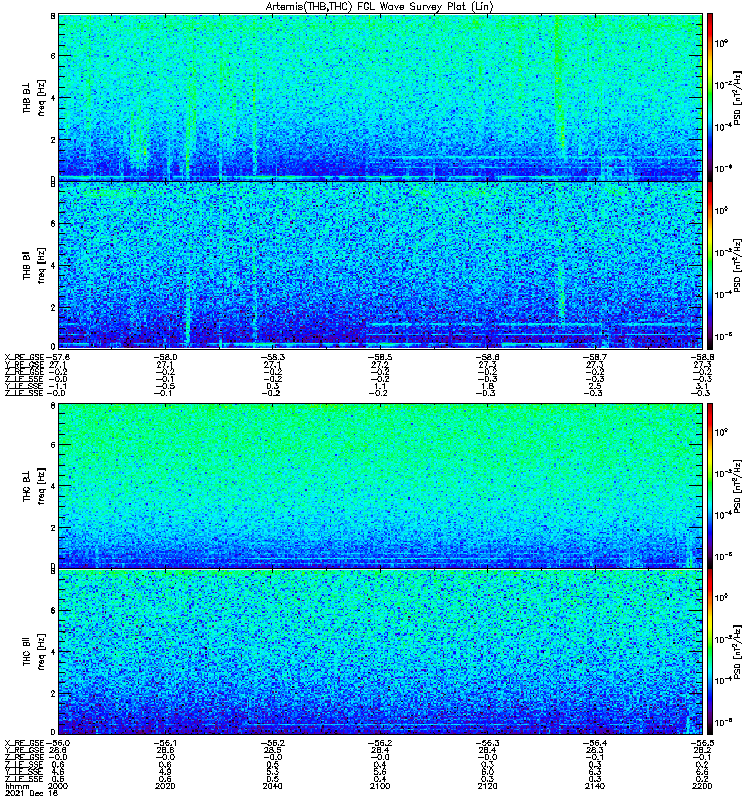The image size is (750, 800).
Task: Click the THC X_RE_GSE value -56.4
Action: pyautogui.click(x=595, y=743)
